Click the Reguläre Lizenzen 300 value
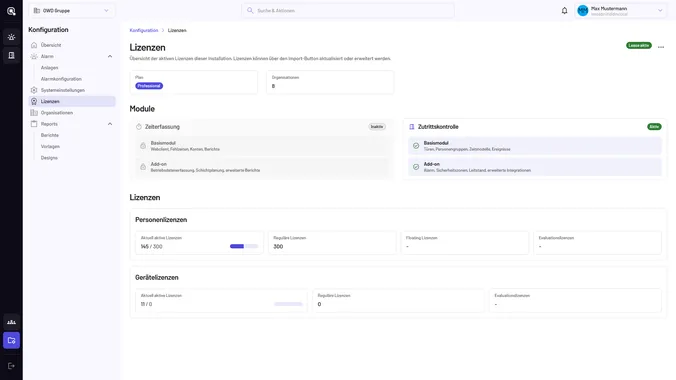This screenshot has height=380, width=676. [278, 247]
